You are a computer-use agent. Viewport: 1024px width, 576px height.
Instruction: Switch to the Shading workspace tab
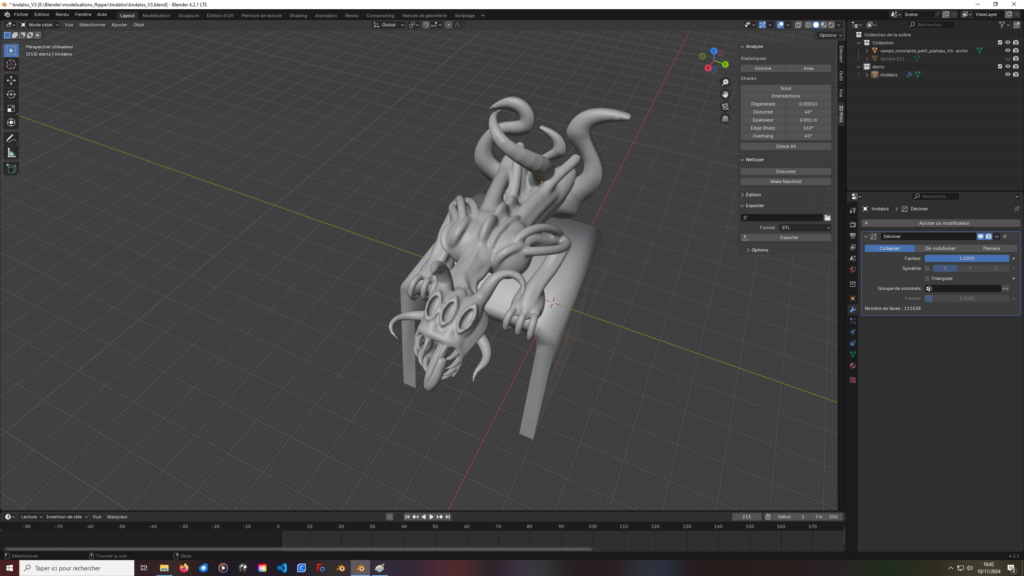[298, 16]
